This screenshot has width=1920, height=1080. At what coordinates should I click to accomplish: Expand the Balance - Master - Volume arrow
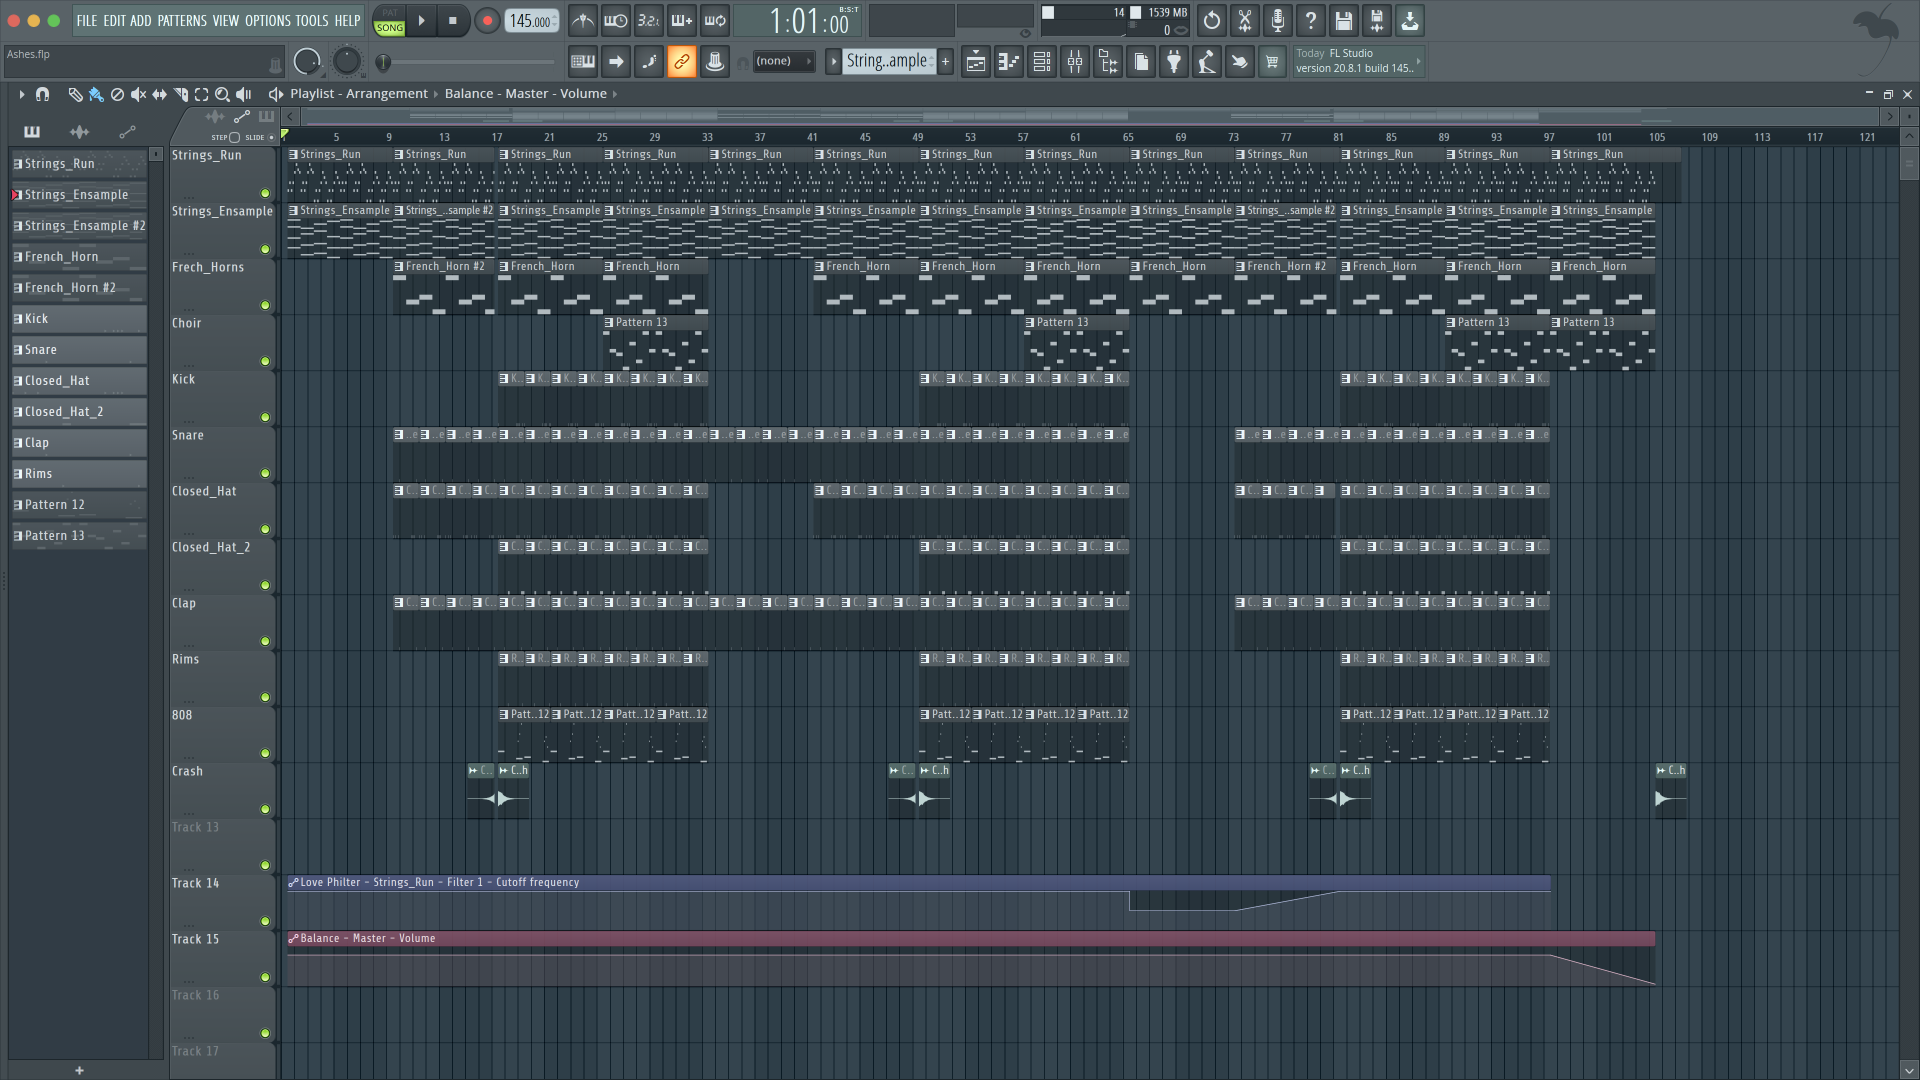(614, 94)
